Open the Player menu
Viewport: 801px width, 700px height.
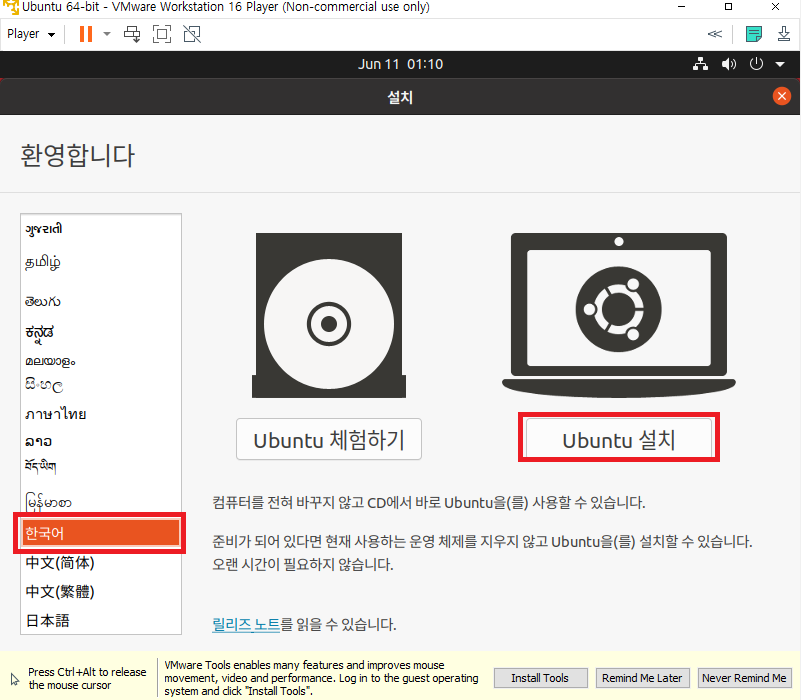click(31, 34)
